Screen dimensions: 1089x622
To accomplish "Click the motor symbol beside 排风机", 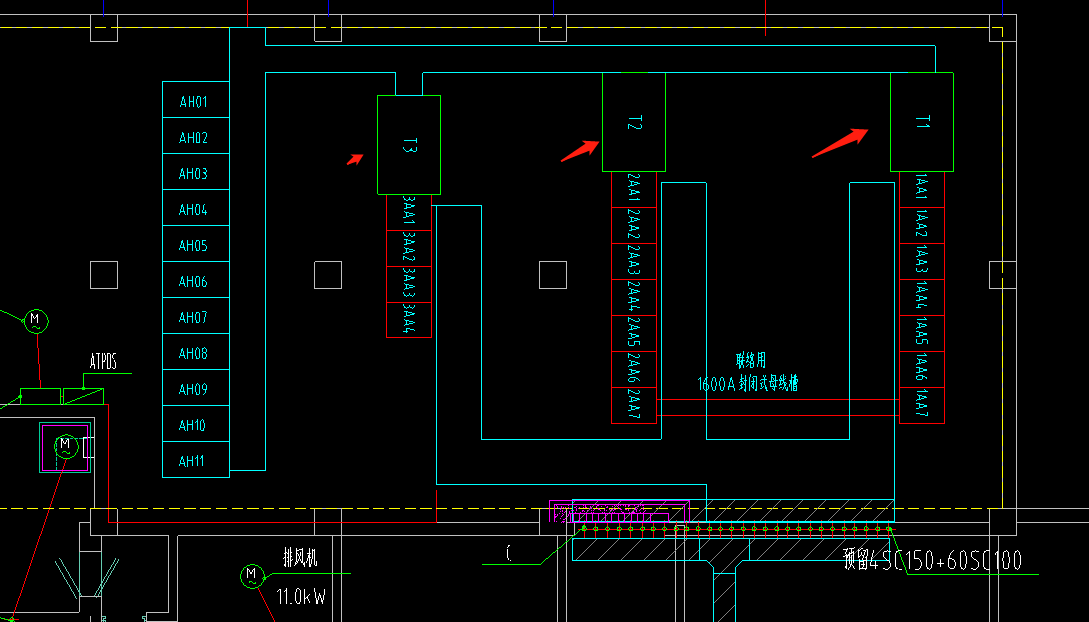I will [252, 575].
